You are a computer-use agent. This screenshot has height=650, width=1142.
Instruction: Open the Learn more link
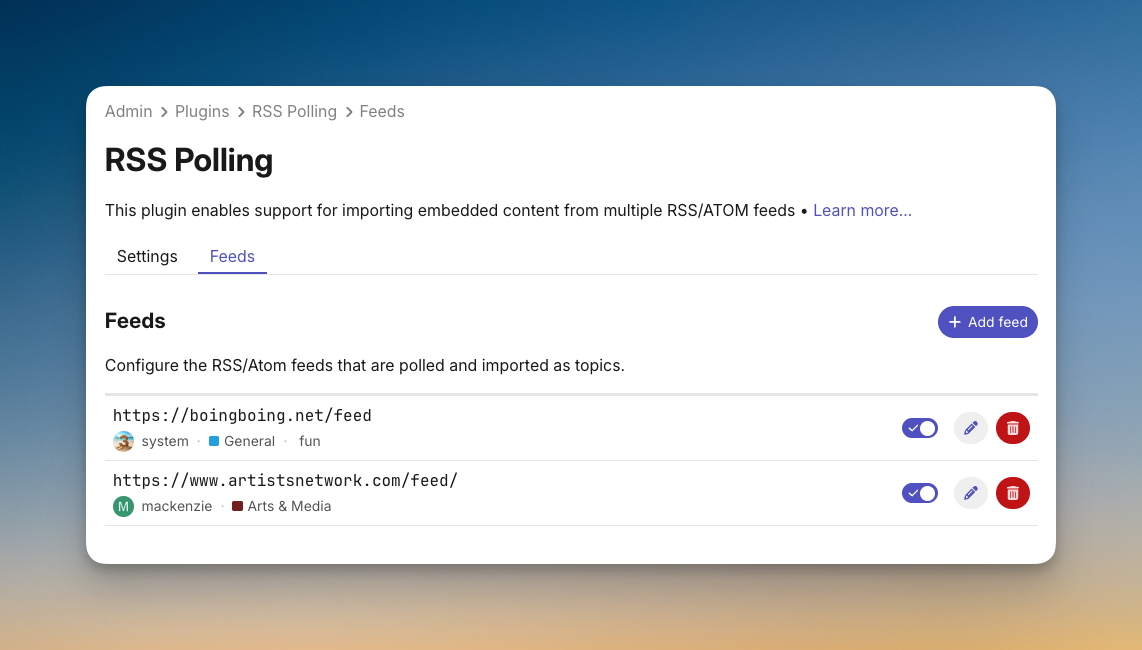[862, 211]
